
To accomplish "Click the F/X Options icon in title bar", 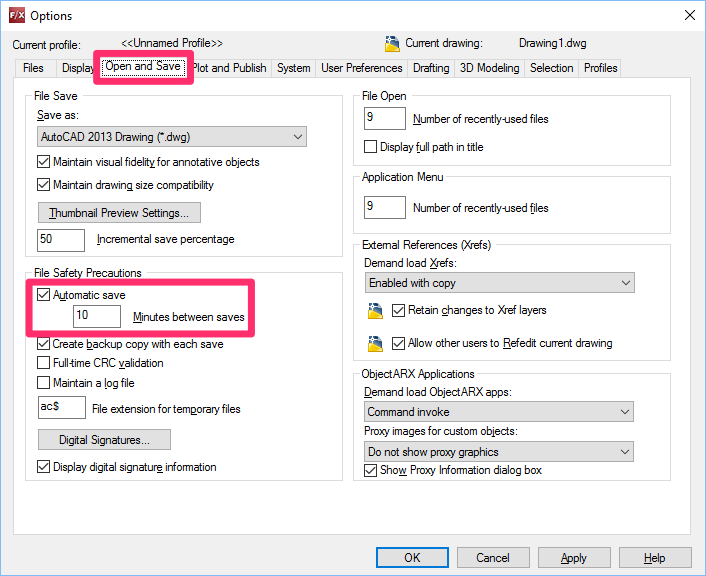I will 17,15.
